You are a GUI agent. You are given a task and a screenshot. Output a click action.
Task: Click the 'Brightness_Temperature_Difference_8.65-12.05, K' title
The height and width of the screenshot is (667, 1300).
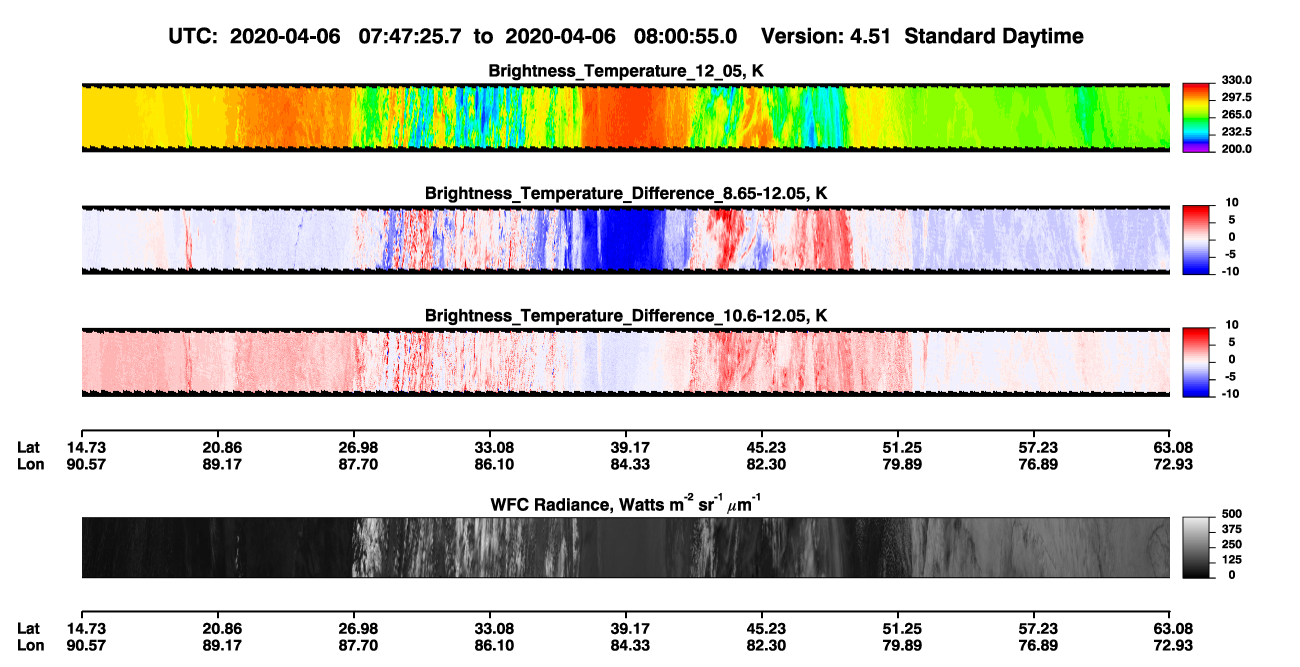(627, 193)
